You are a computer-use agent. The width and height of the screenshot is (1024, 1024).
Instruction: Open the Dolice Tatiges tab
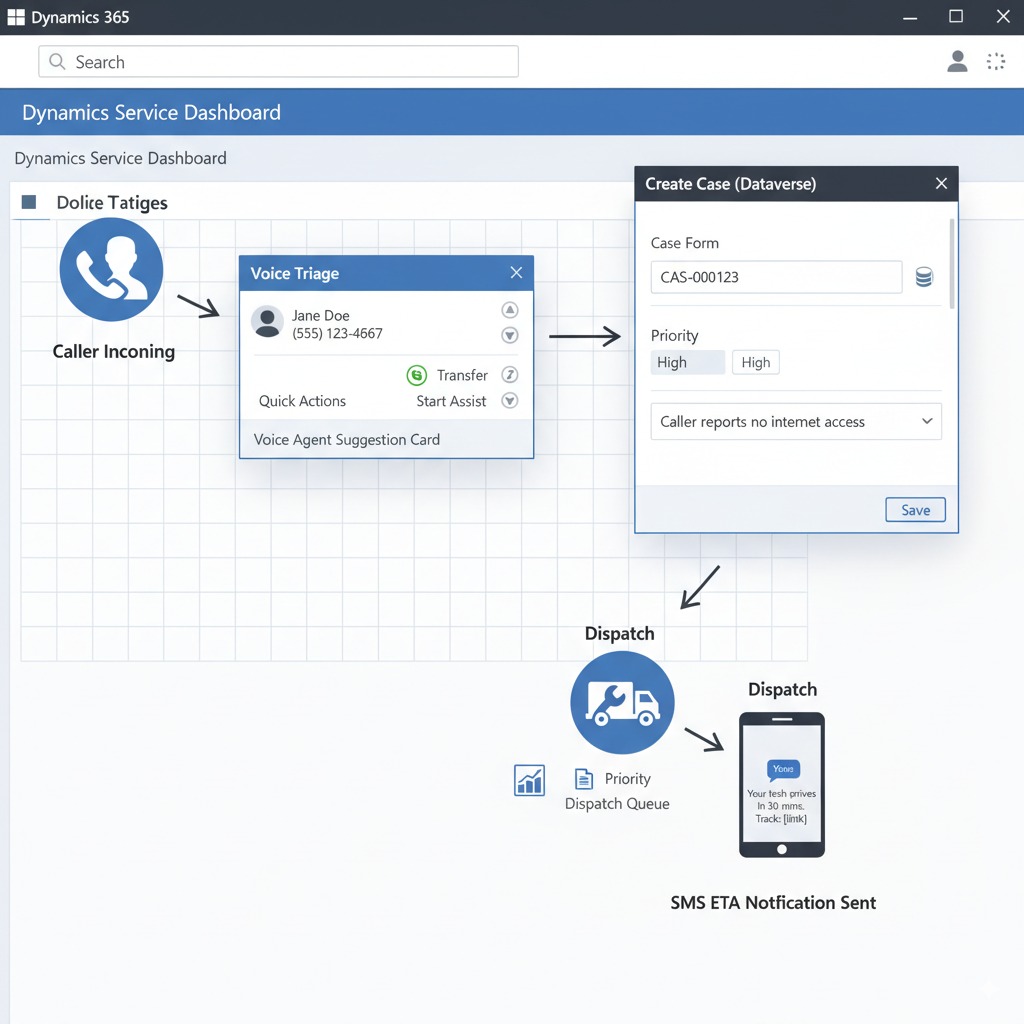(112, 202)
